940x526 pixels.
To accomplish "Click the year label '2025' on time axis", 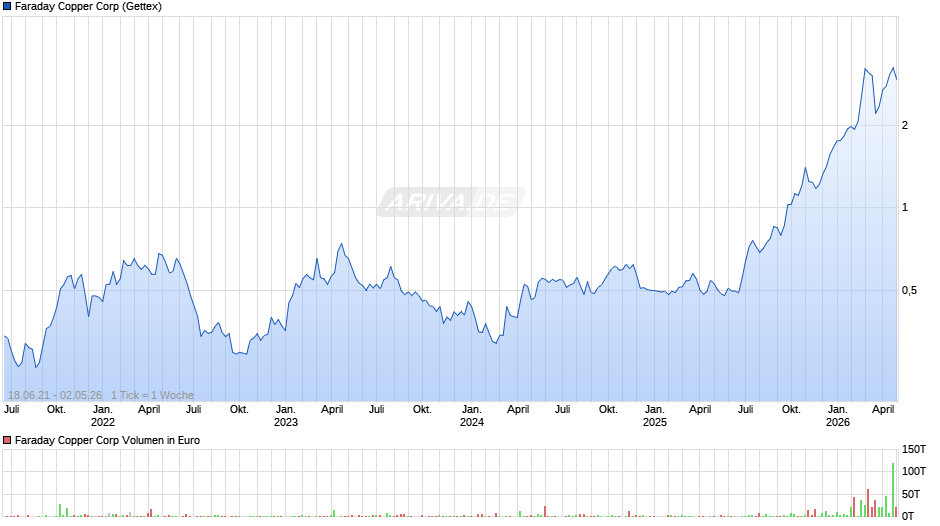I will pos(655,422).
